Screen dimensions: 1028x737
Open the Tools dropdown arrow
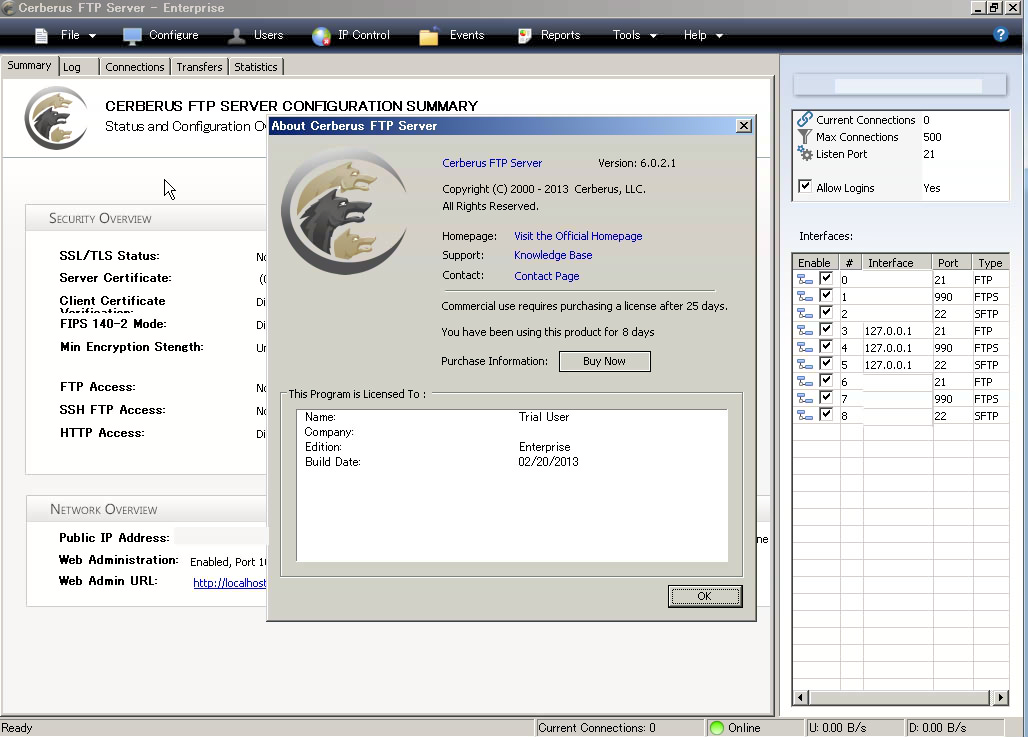[x=653, y=36]
